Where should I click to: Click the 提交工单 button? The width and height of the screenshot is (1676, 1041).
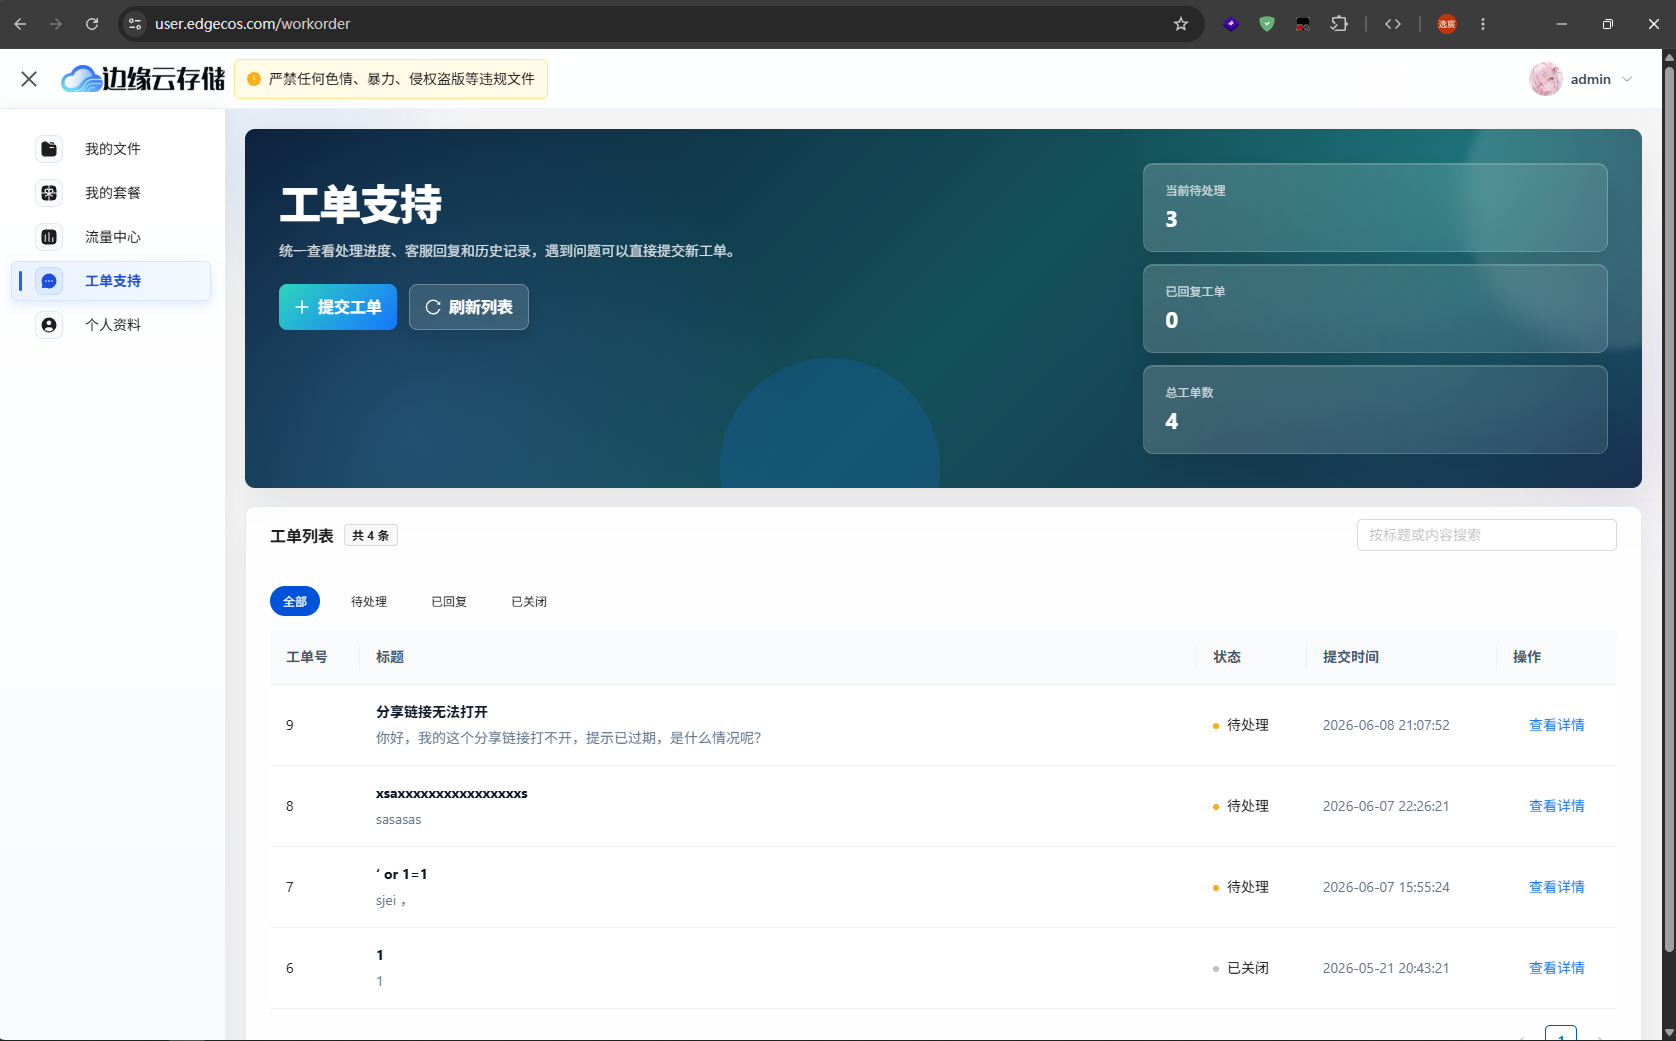338,307
